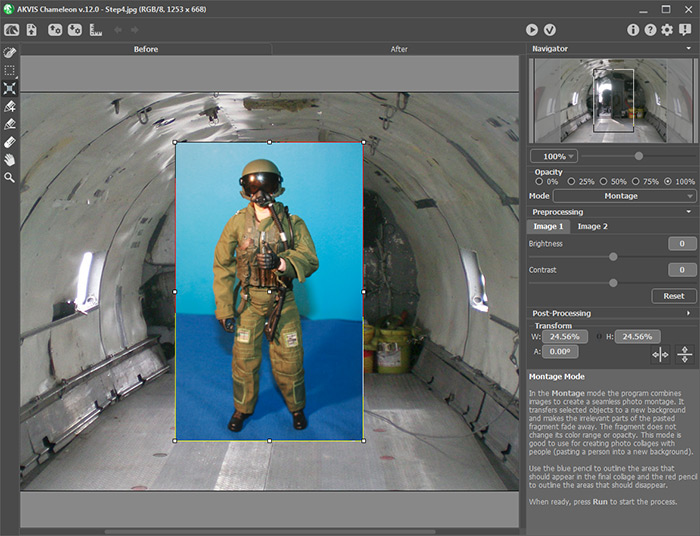Adjust the Contrast slider handle
This screenshot has height=536, width=700.
[x=613, y=283]
